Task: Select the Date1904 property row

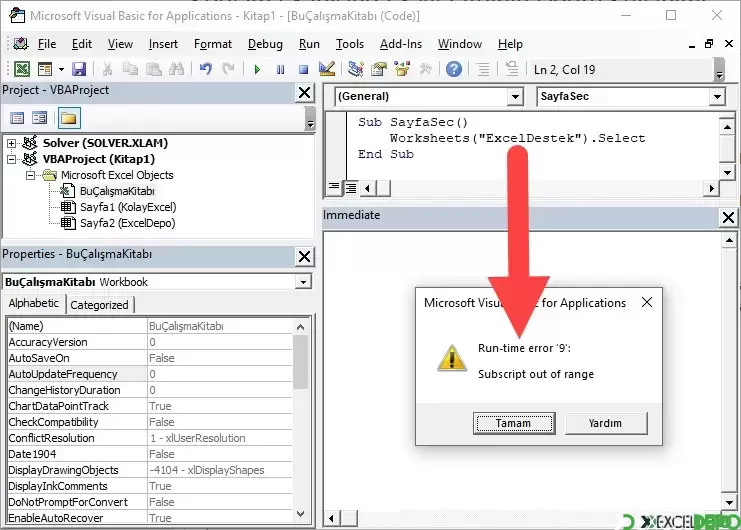Action: click(150, 454)
